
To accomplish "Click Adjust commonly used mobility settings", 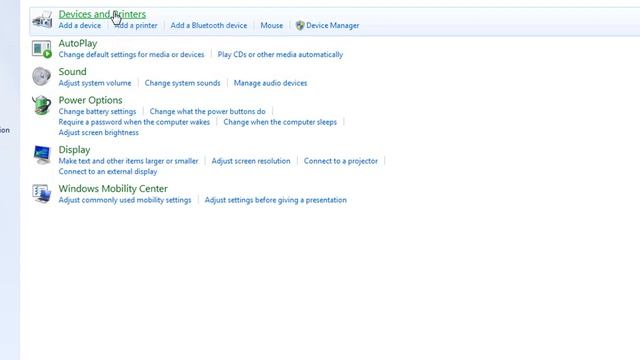I will point(125,200).
